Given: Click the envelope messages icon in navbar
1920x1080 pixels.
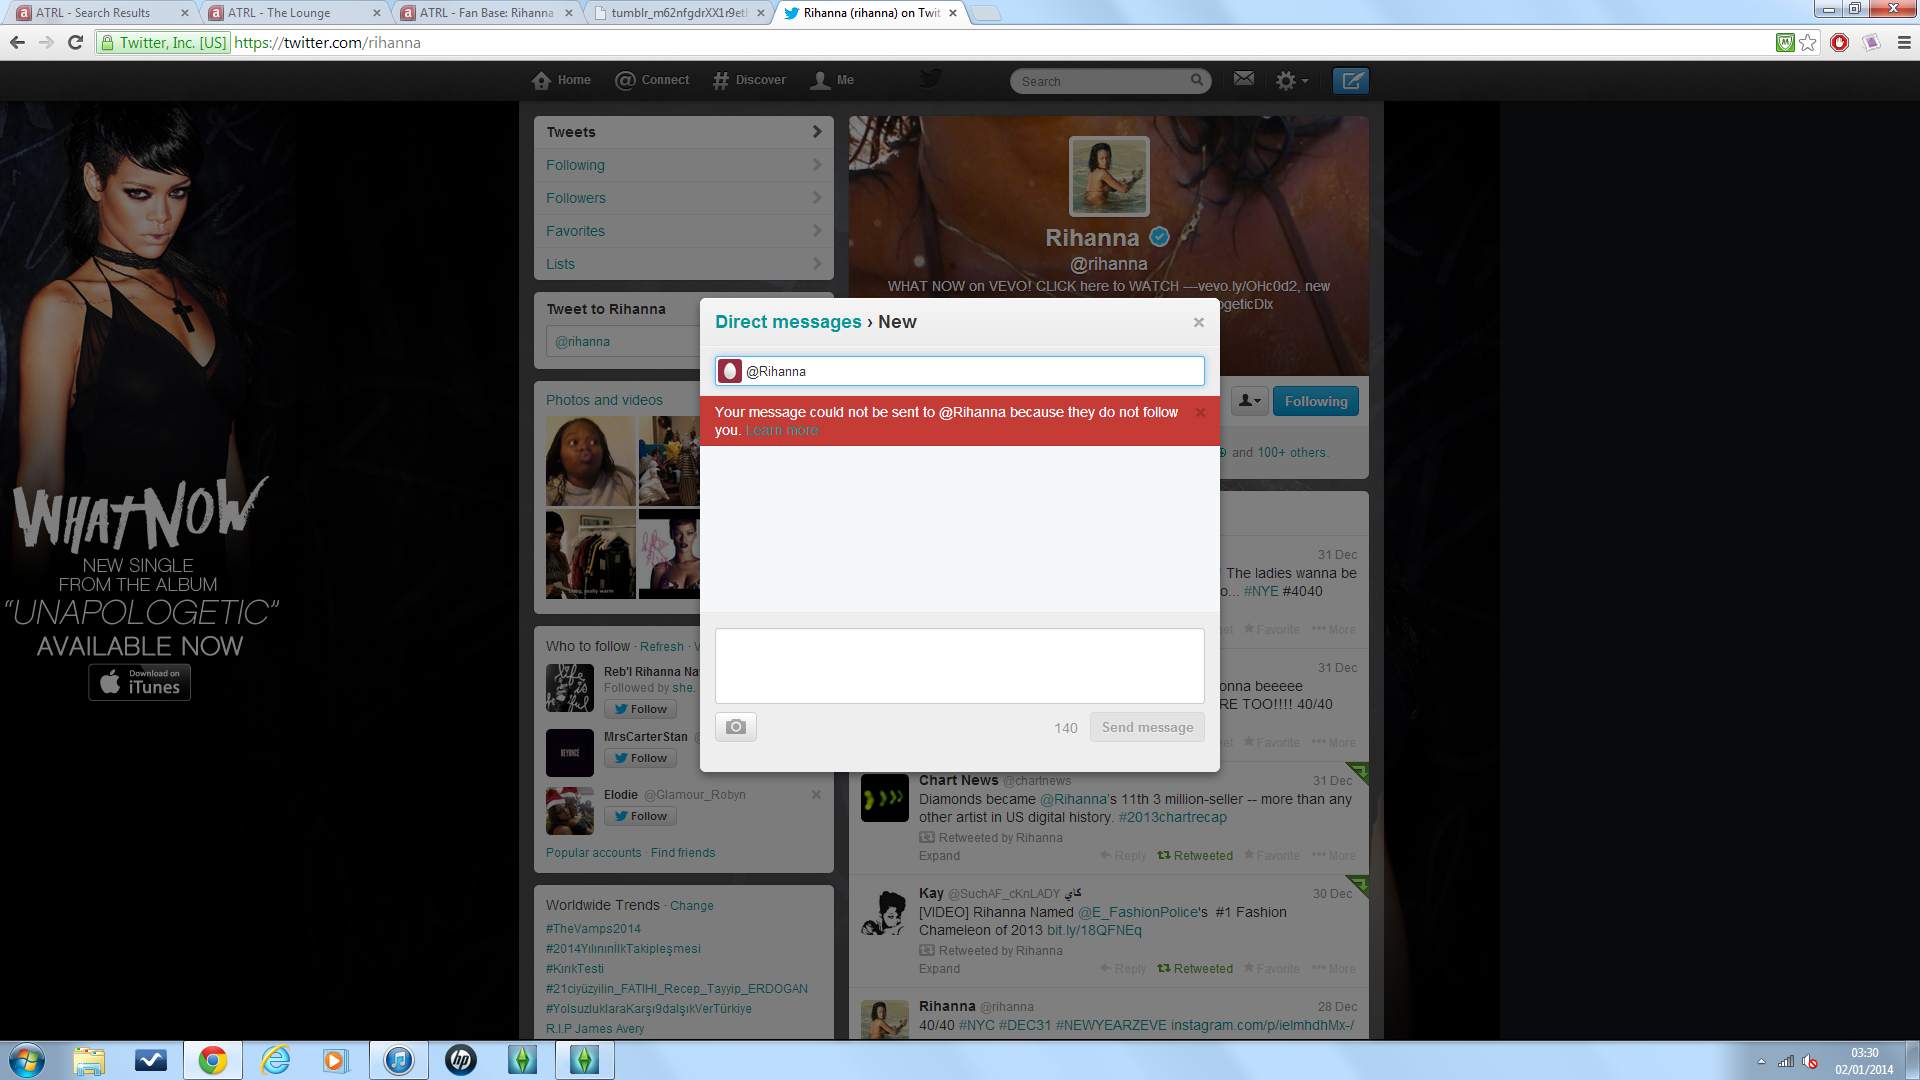Looking at the screenshot, I should coord(1243,79).
